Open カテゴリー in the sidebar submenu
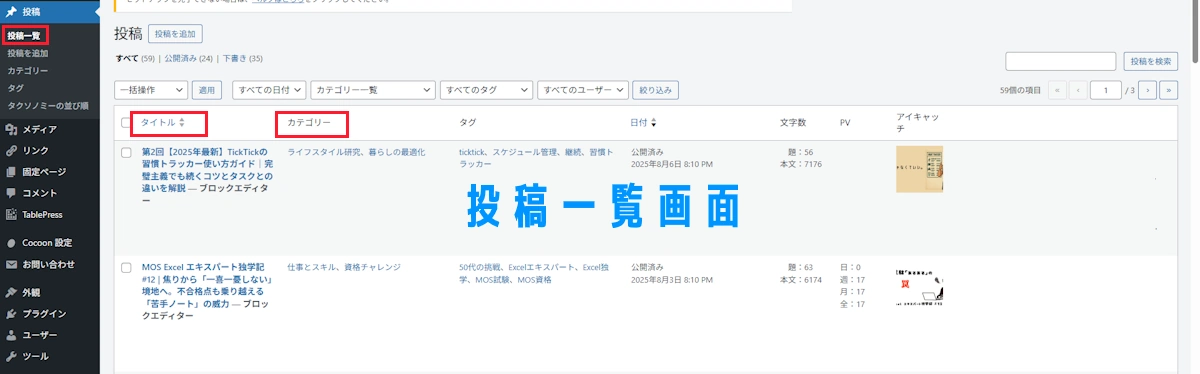Viewport: 1200px width, 374px height. (28, 71)
